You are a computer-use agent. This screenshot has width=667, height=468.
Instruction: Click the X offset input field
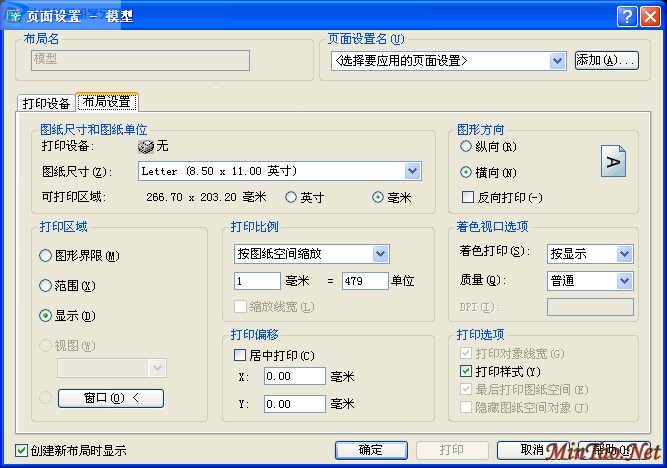pos(295,377)
